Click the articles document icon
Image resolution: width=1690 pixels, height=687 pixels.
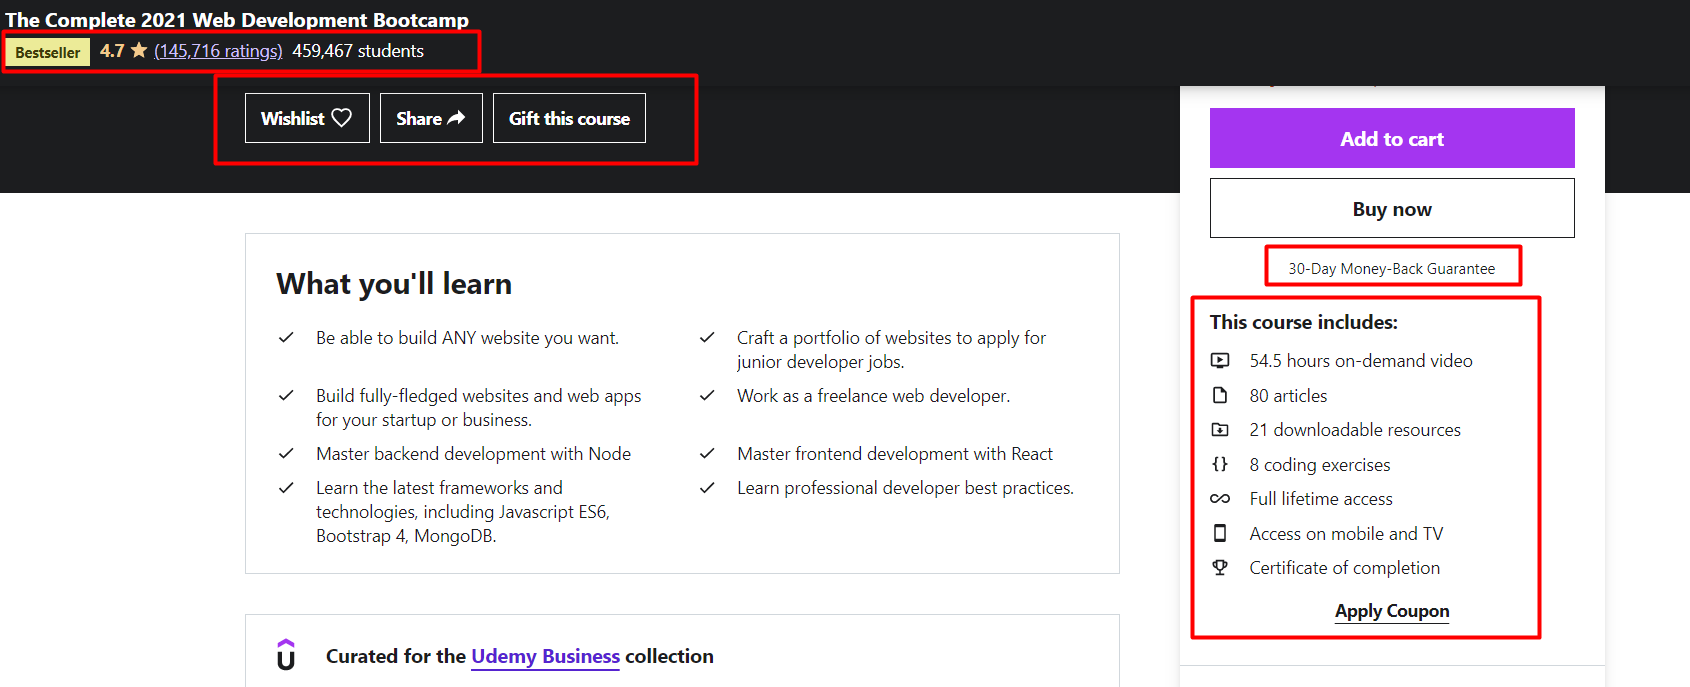coord(1220,395)
